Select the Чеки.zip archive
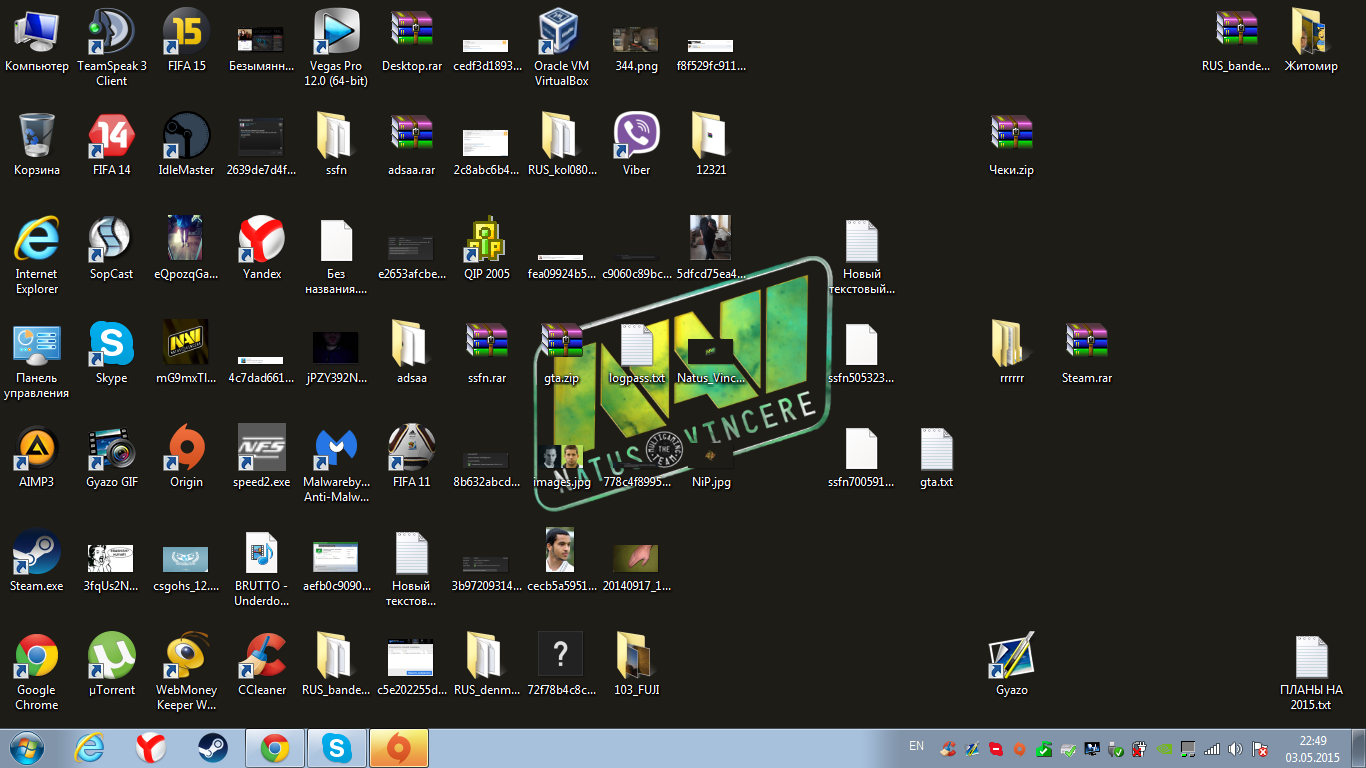1366x768 pixels. point(1011,144)
